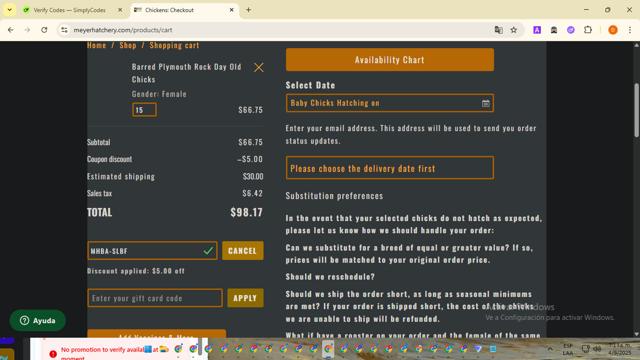Click the Add Vaccines & More button
The image size is (640, 360).
pos(157,333)
